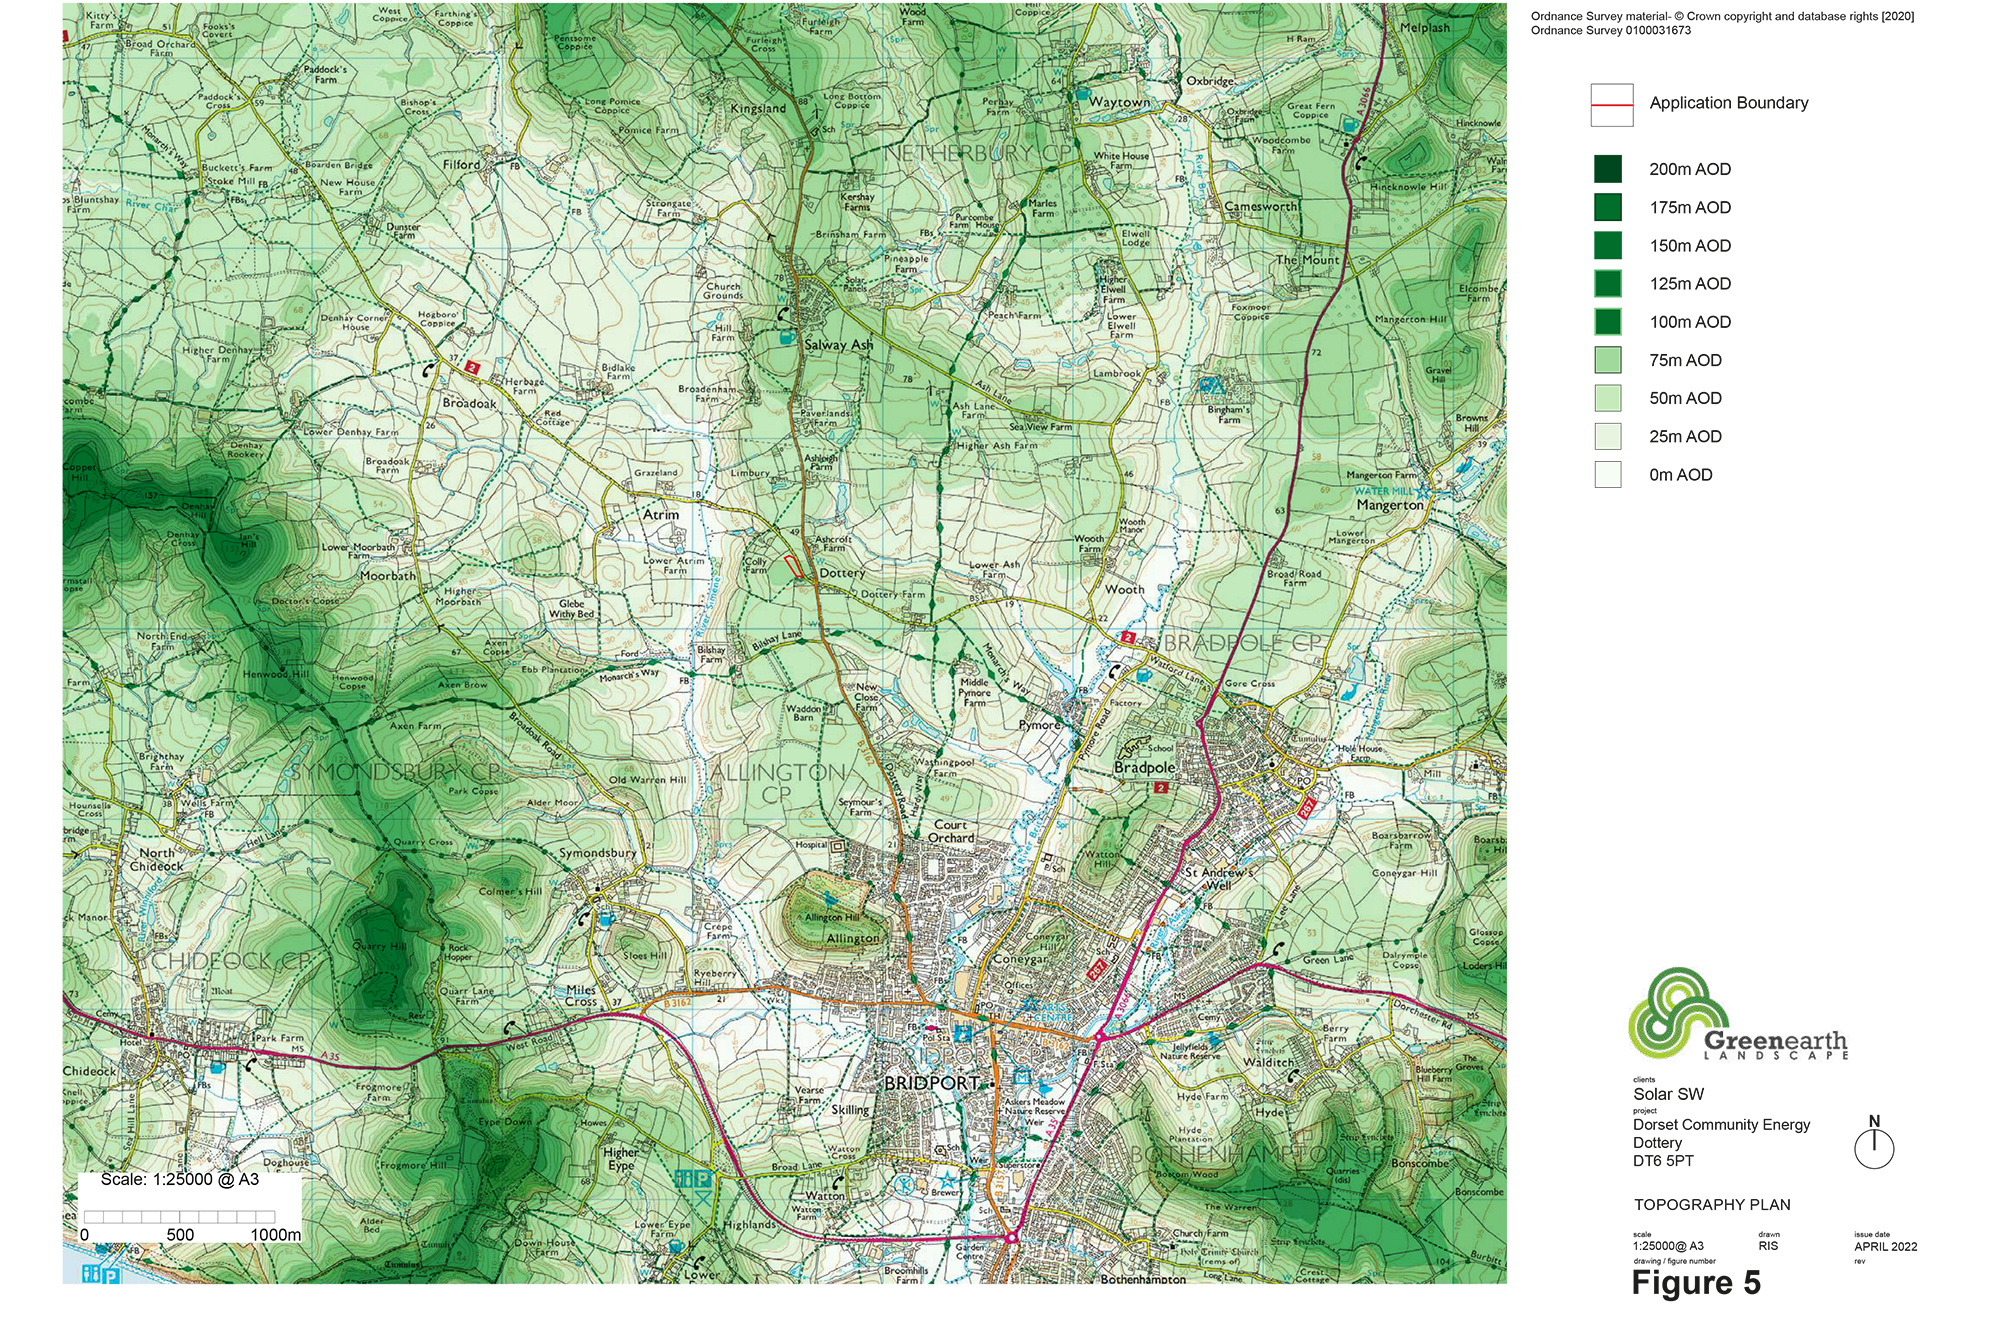
Task: Select the 175m AOD legend swatch
Action: tap(1608, 207)
